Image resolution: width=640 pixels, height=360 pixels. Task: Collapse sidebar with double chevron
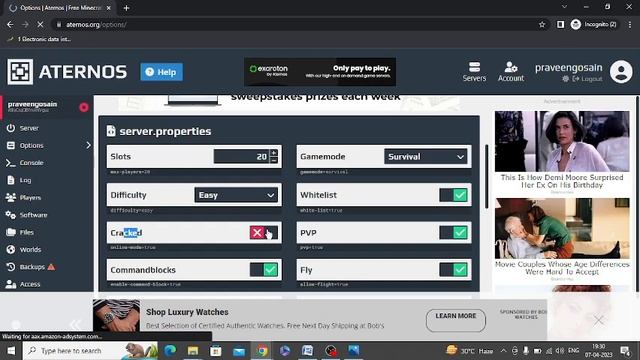[x=75, y=325]
